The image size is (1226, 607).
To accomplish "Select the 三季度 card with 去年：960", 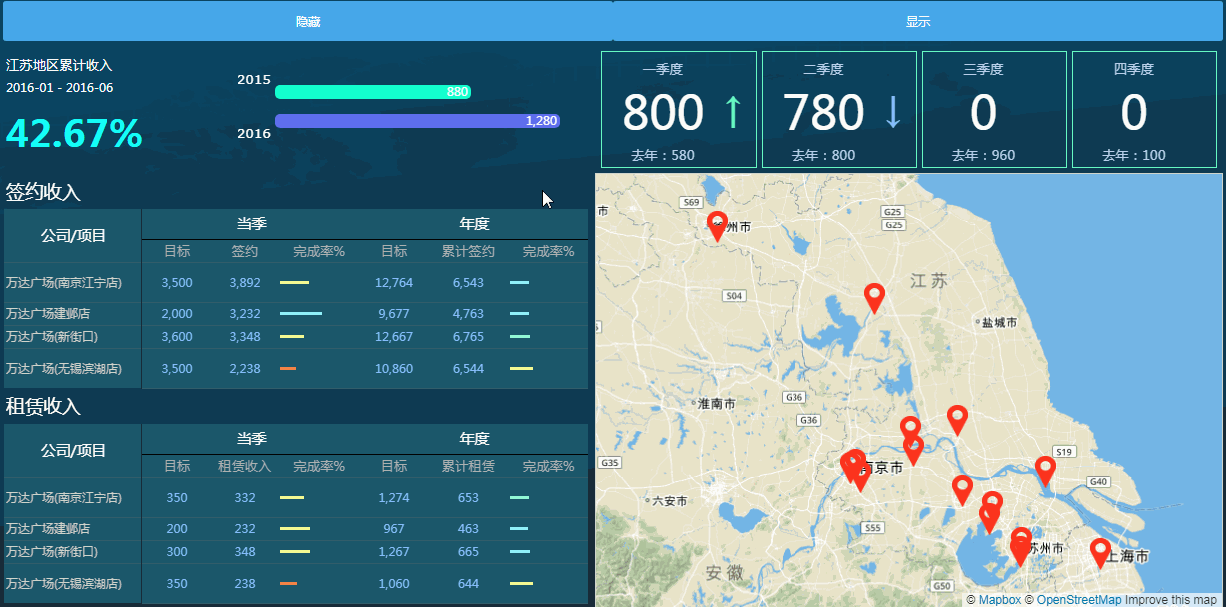I will (994, 110).
